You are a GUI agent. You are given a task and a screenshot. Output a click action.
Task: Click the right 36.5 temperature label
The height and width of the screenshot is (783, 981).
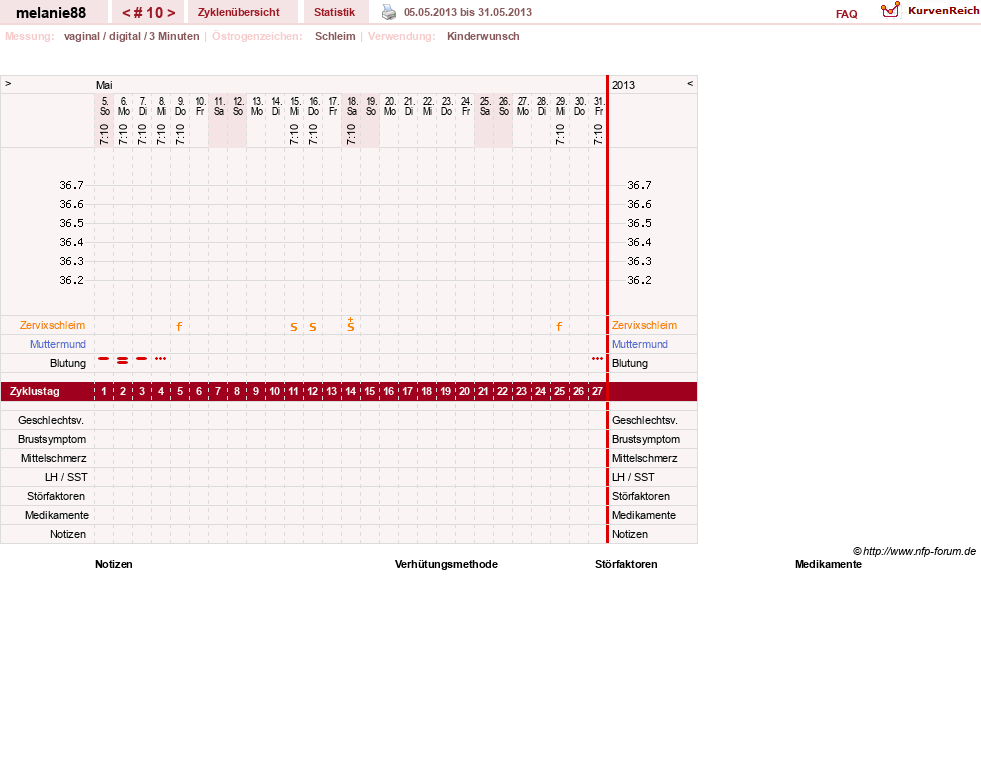639,223
